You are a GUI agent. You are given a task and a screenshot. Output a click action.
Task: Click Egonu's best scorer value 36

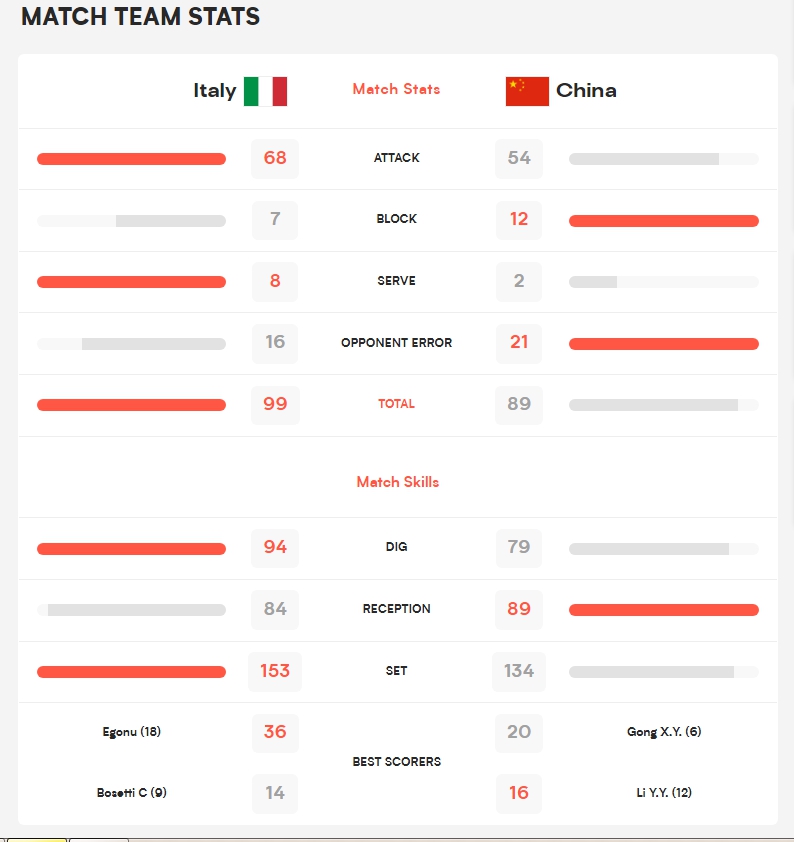point(275,732)
